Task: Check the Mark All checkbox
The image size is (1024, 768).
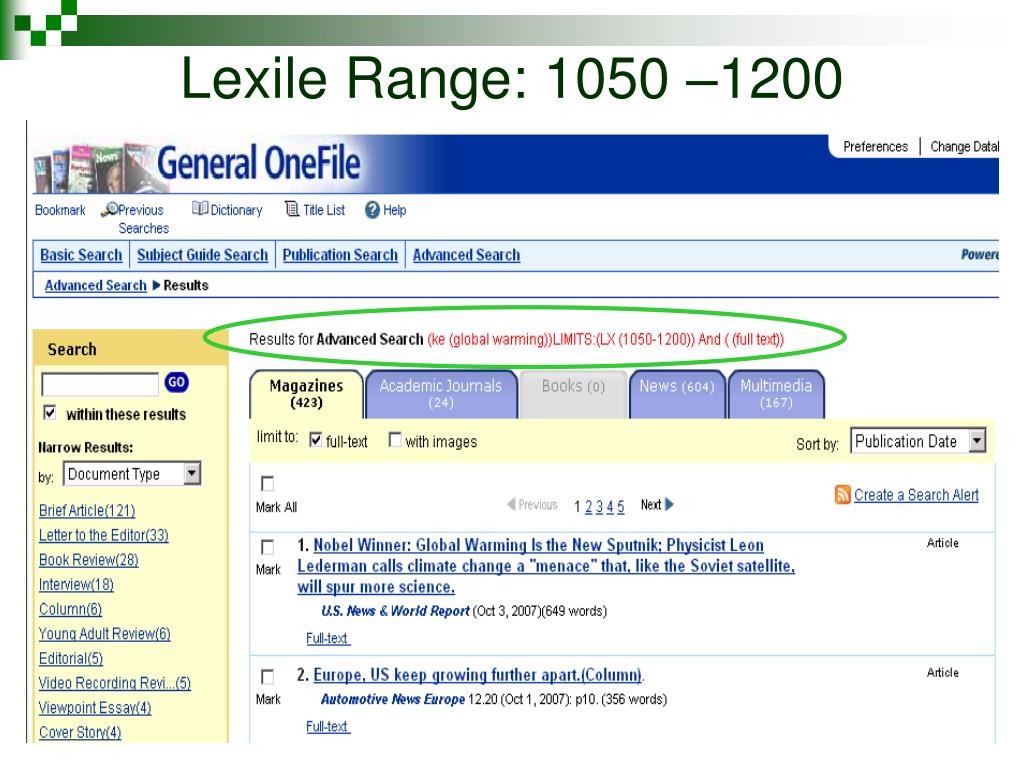Action: click(x=267, y=483)
